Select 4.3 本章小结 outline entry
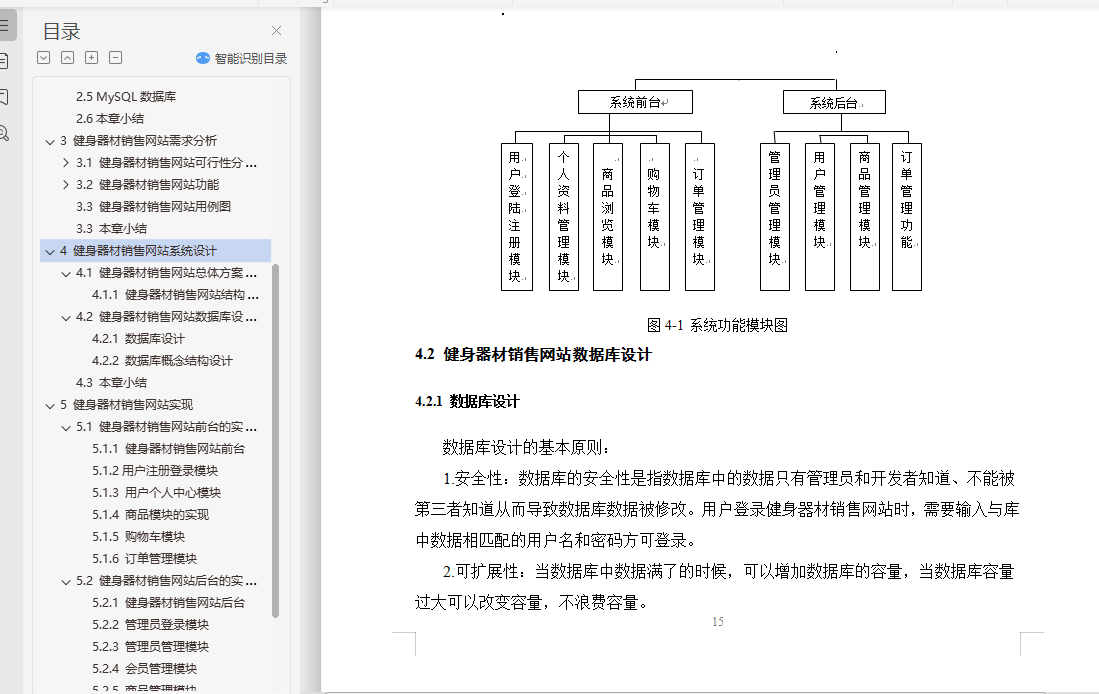 [111, 383]
